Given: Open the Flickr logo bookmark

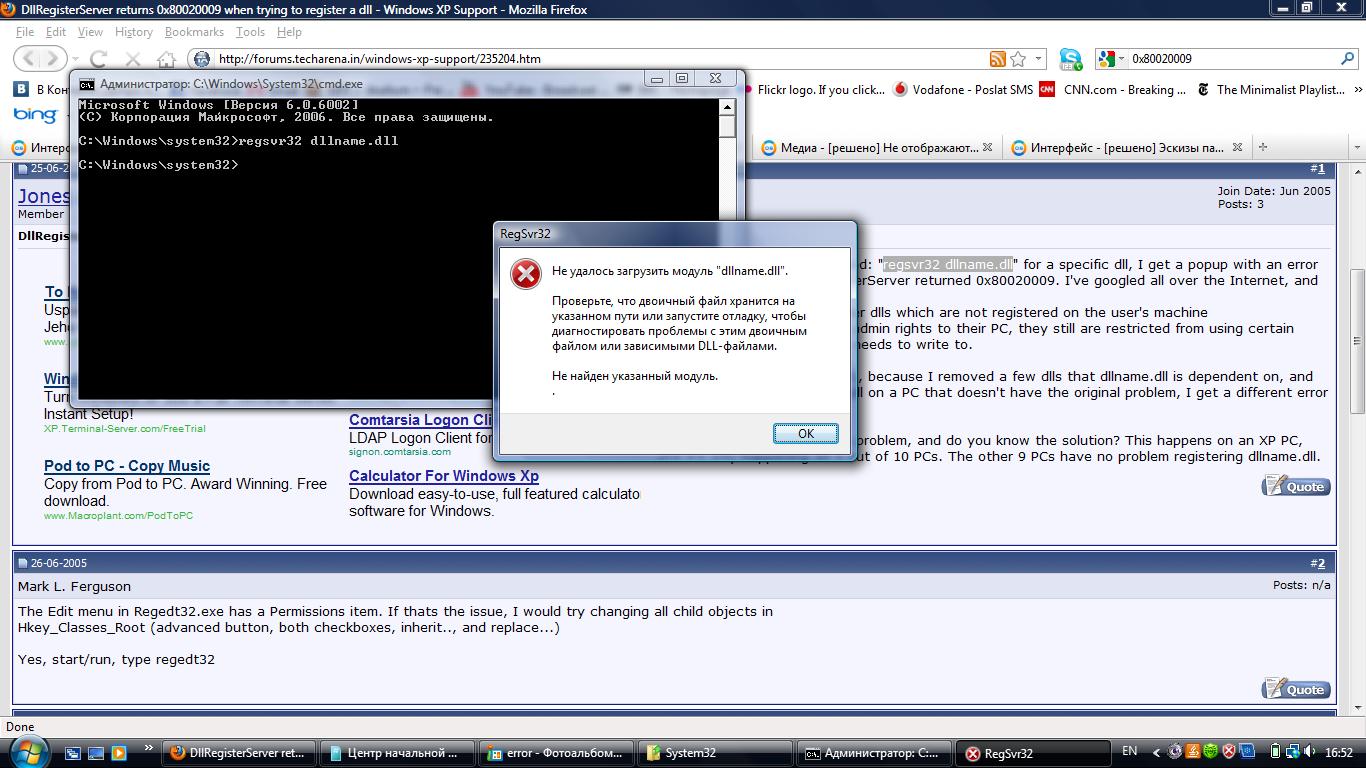Looking at the screenshot, I should coord(821,90).
